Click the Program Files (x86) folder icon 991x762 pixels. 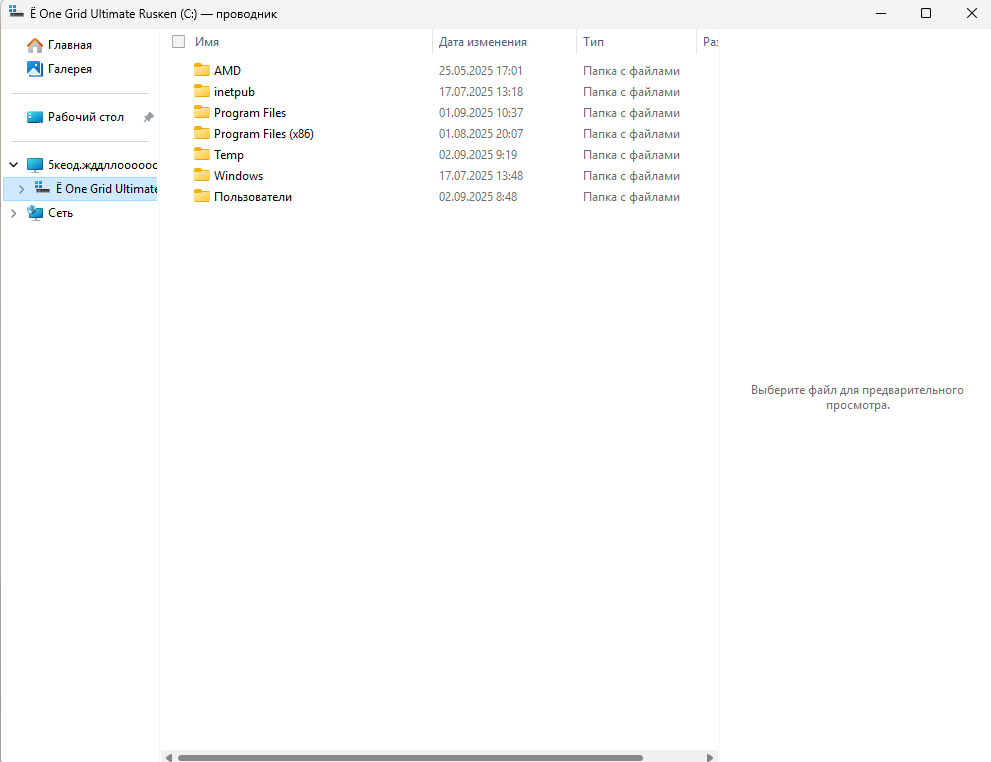[202, 133]
